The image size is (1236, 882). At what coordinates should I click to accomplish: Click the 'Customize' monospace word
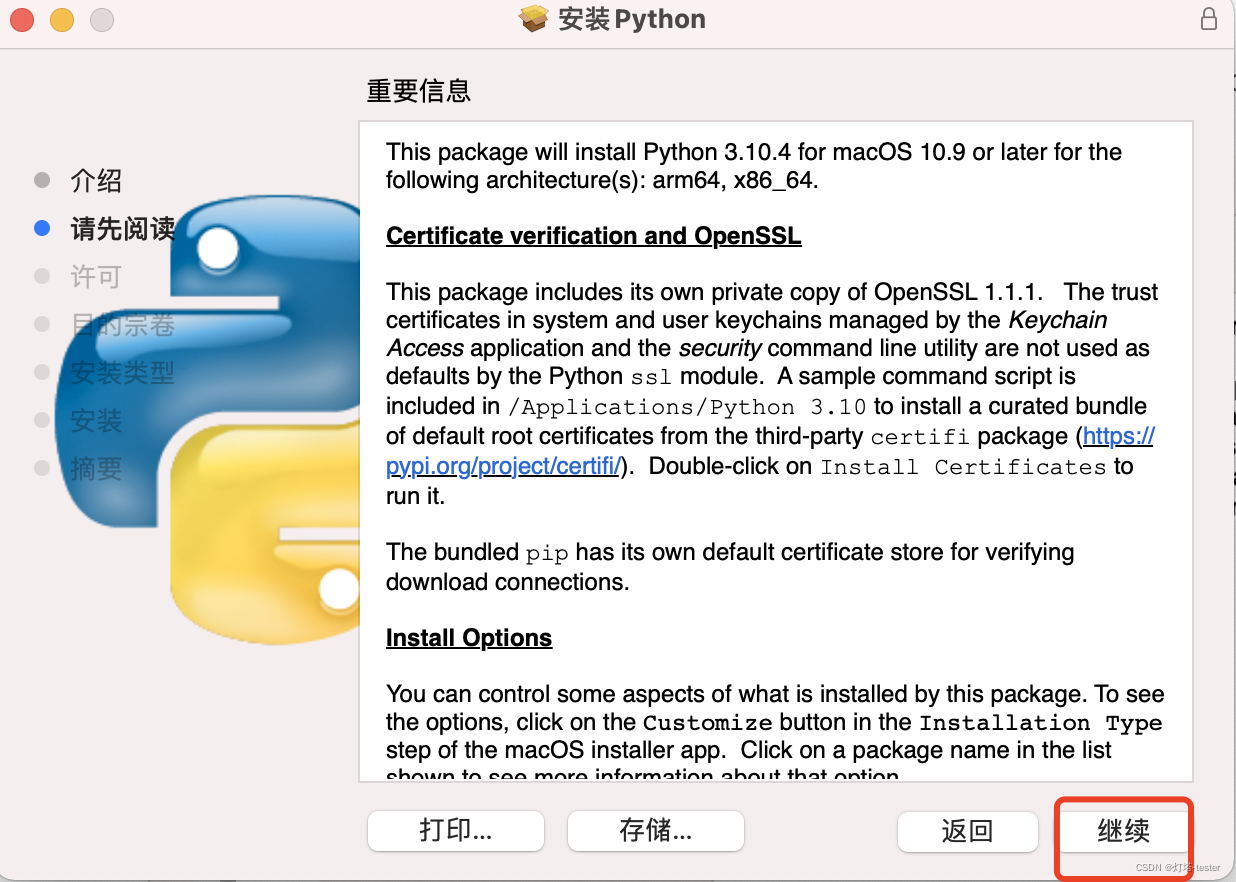[707, 723]
